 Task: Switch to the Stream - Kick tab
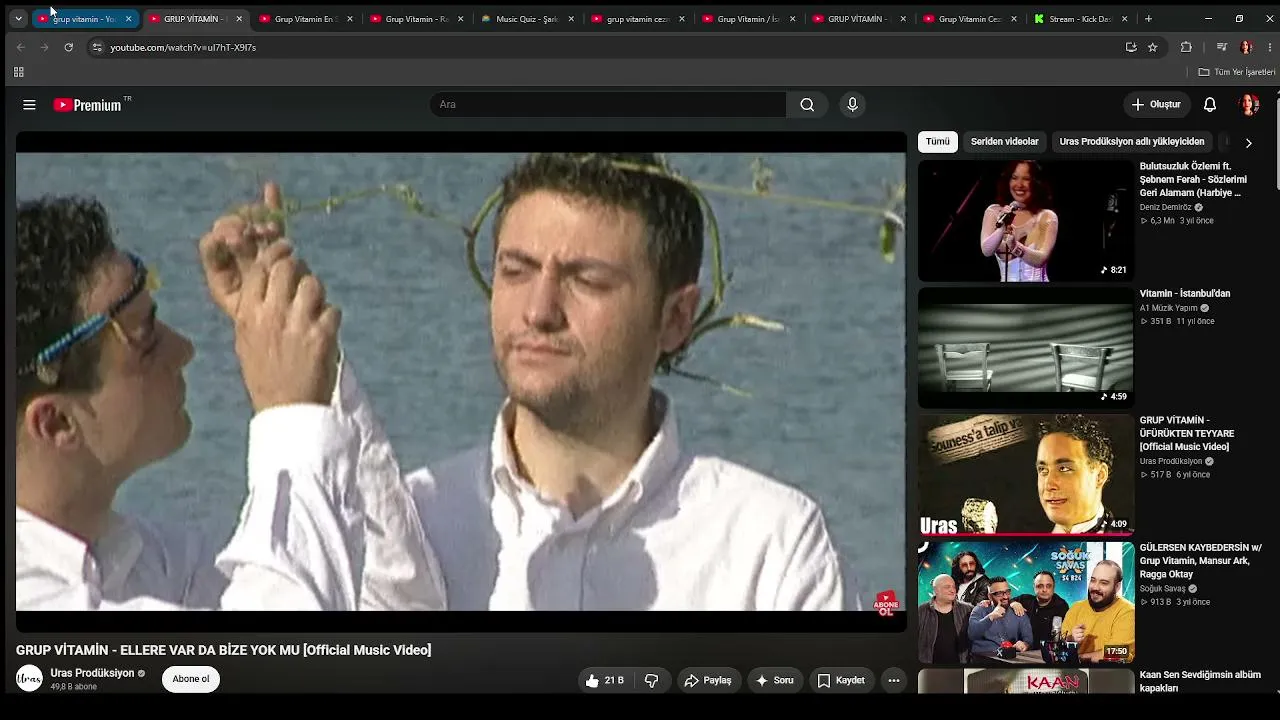point(1080,19)
